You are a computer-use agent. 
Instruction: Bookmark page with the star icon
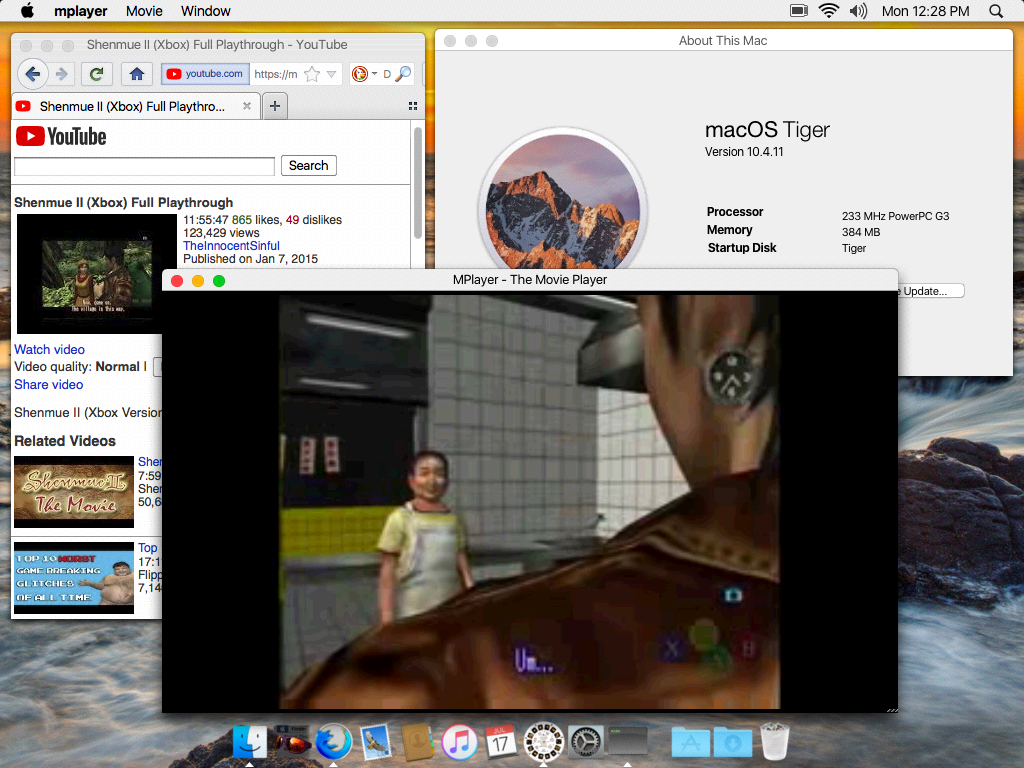point(312,74)
